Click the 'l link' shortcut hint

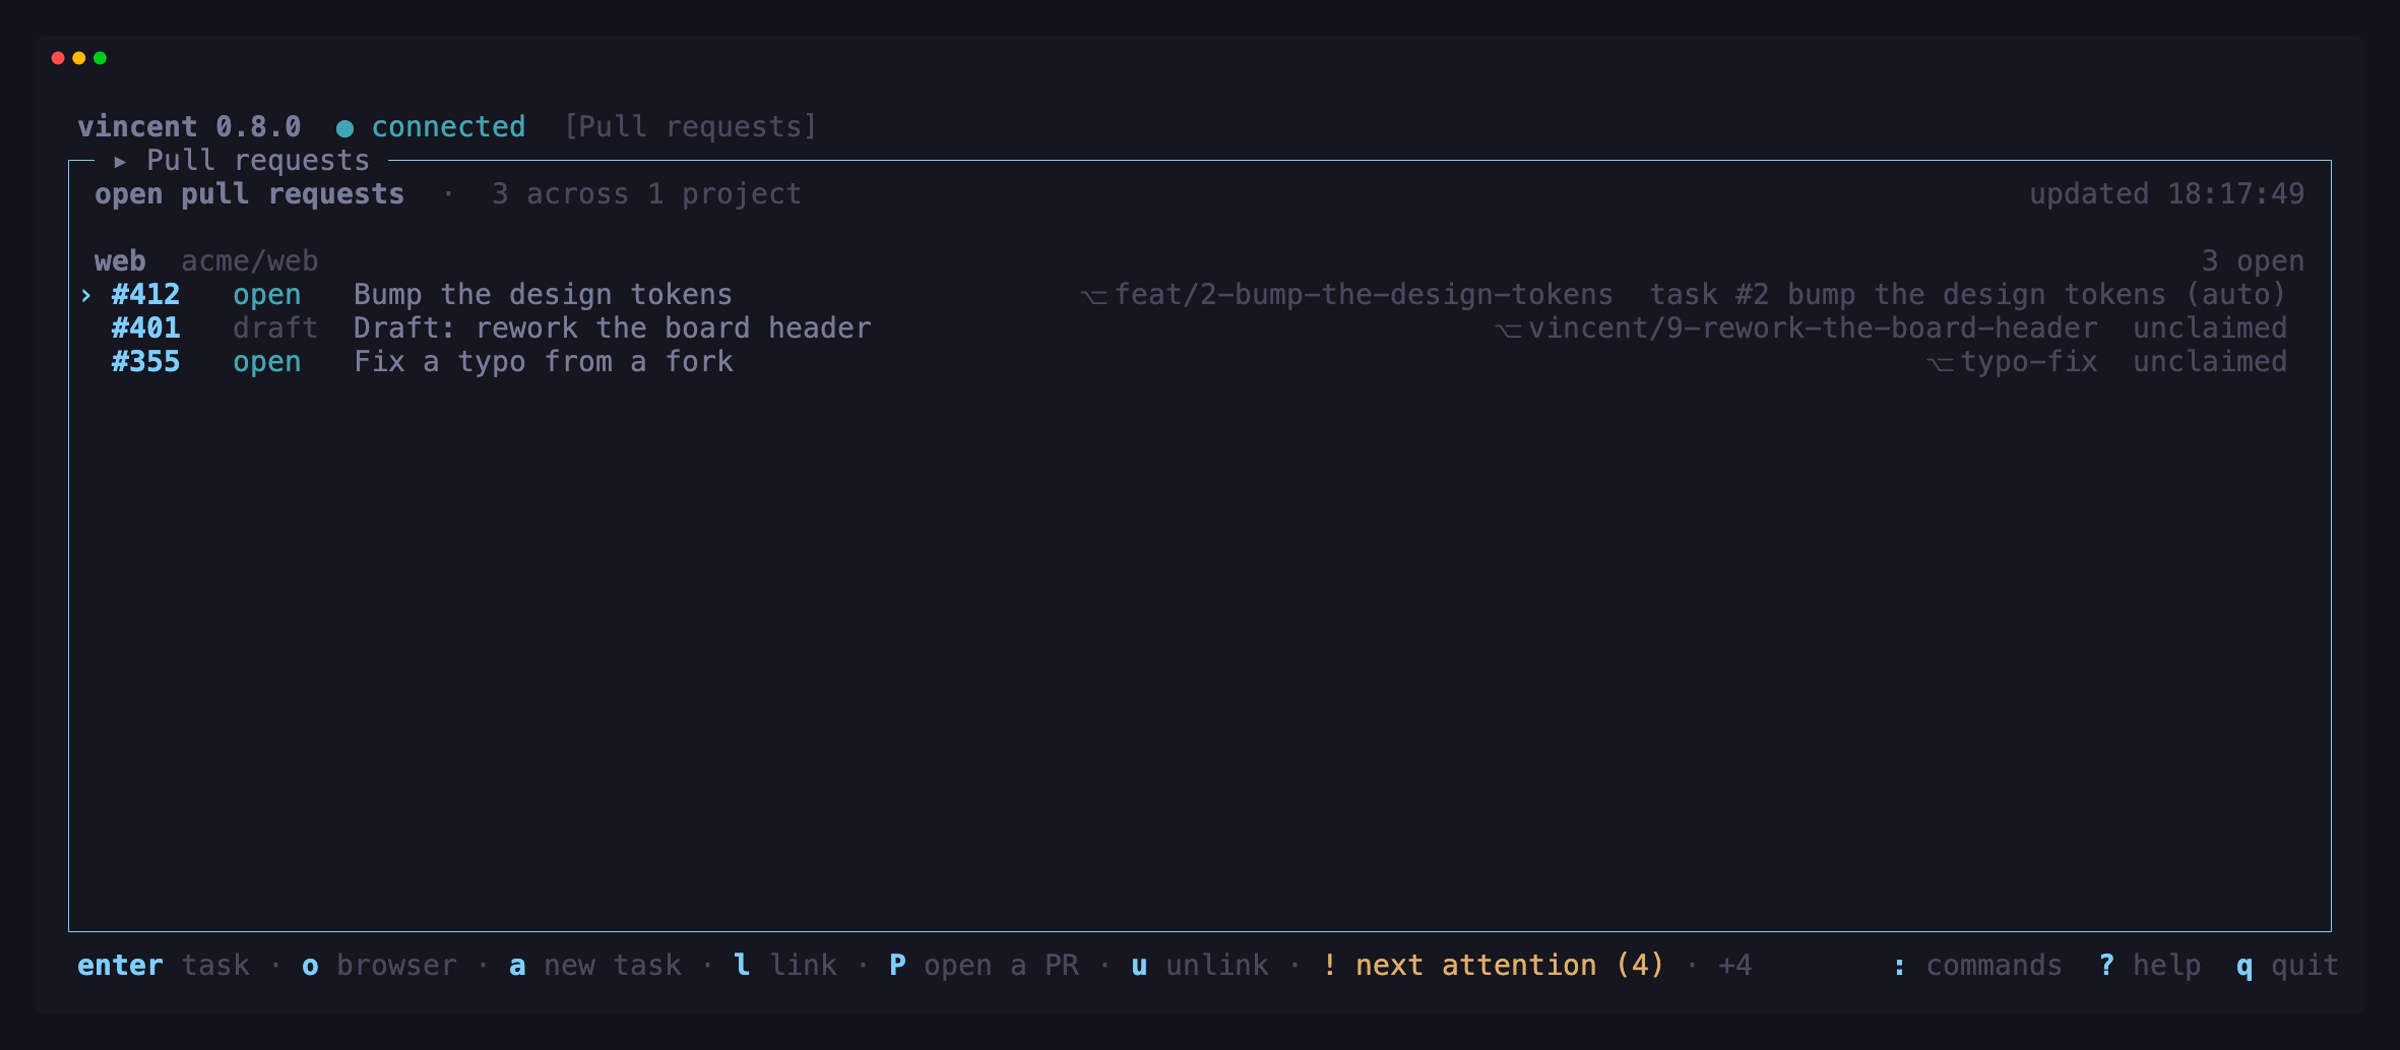[x=785, y=966]
